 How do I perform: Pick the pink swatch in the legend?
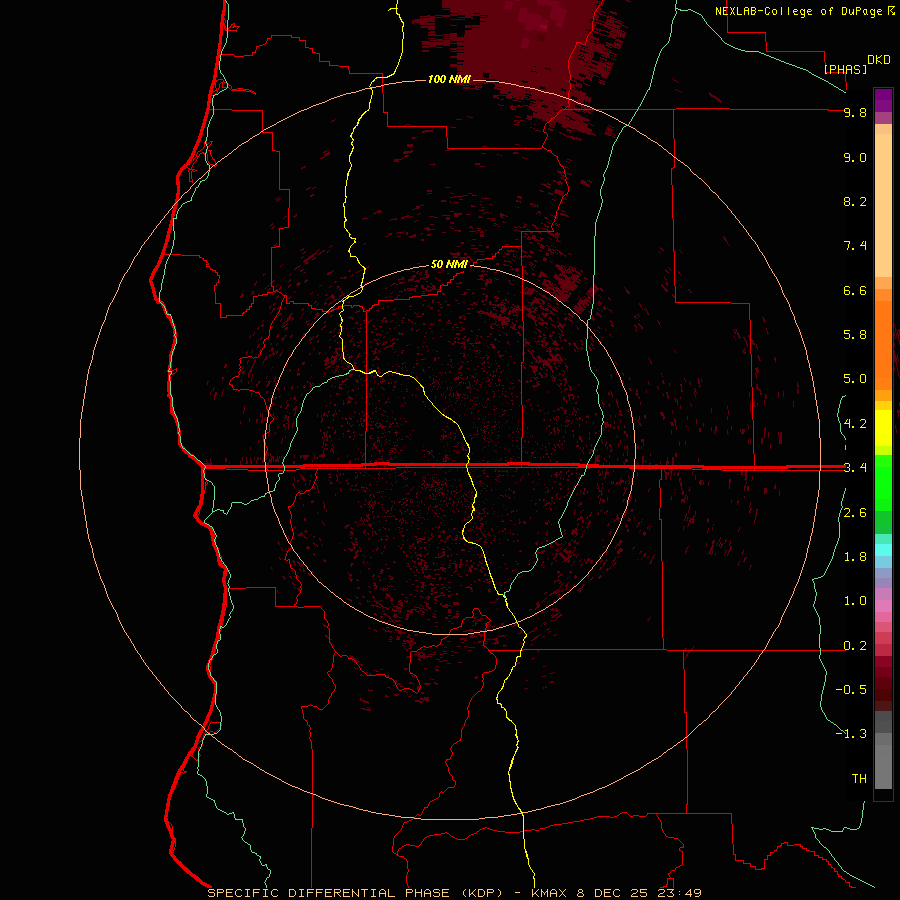[883, 606]
